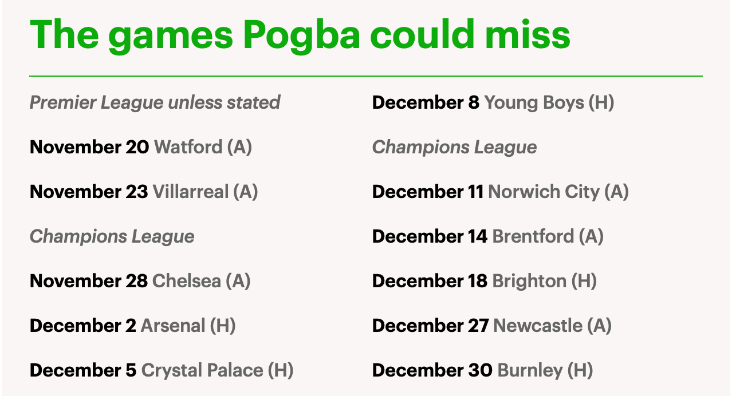
Task: Click the December 14 Brentford fixture
Action: click(488, 237)
